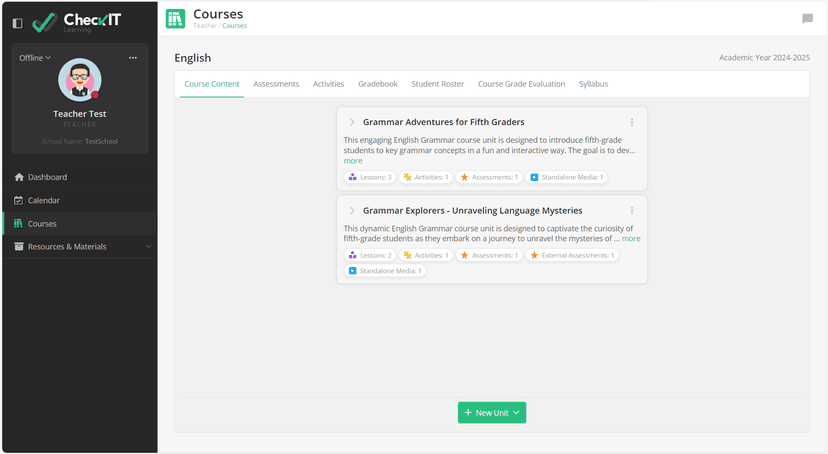
Task: Click Assessments: 1 badge in Grammar Explorers
Action: [489, 255]
